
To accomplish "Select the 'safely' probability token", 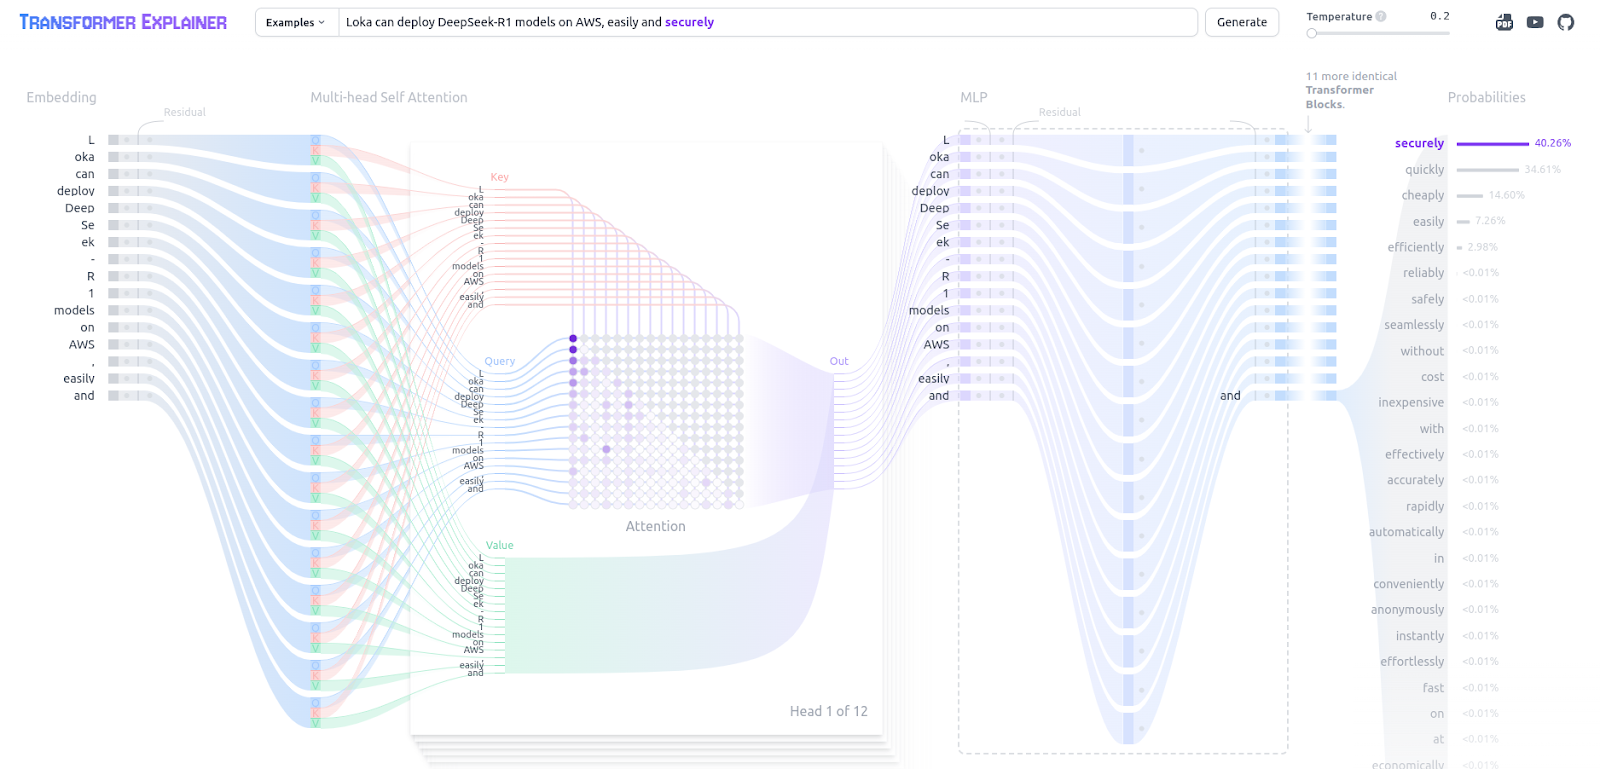I will point(1428,298).
